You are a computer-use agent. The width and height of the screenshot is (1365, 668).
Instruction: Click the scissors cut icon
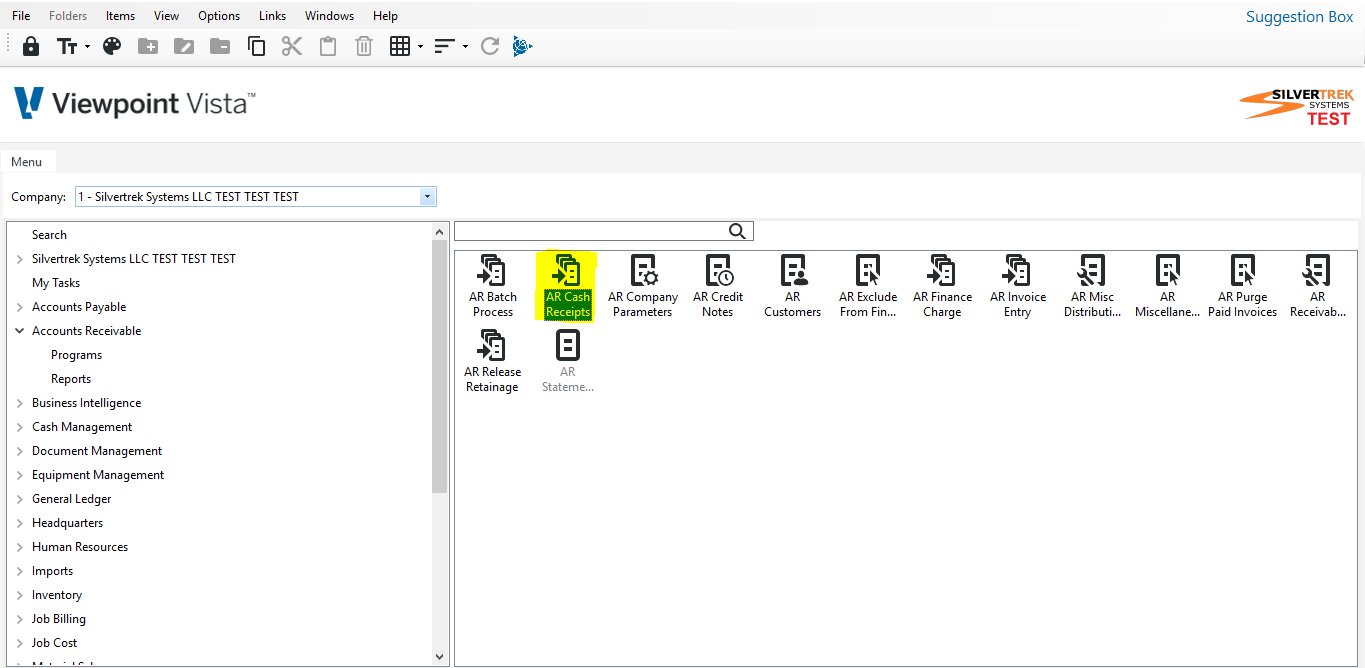tap(292, 46)
